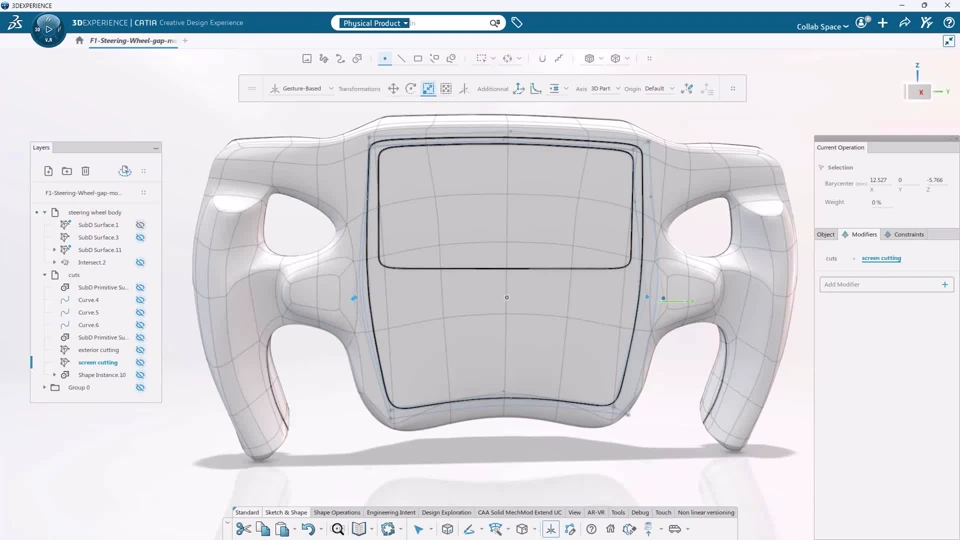Image resolution: width=960 pixels, height=540 pixels.
Task: Click the trash delete icon in Layers panel
Action: tap(86, 171)
